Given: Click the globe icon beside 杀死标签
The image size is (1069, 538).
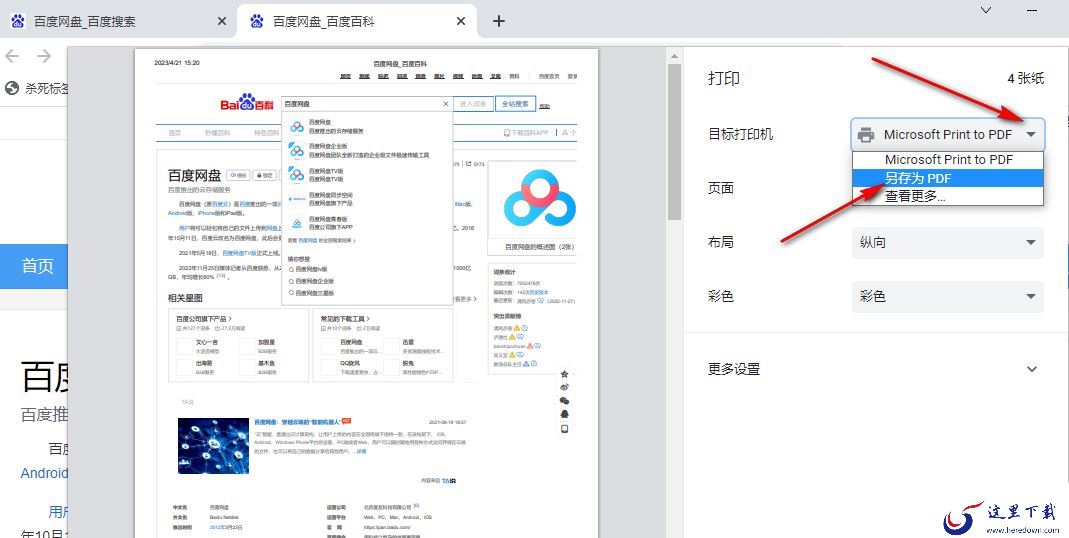Looking at the screenshot, I should (x=12, y=88).
